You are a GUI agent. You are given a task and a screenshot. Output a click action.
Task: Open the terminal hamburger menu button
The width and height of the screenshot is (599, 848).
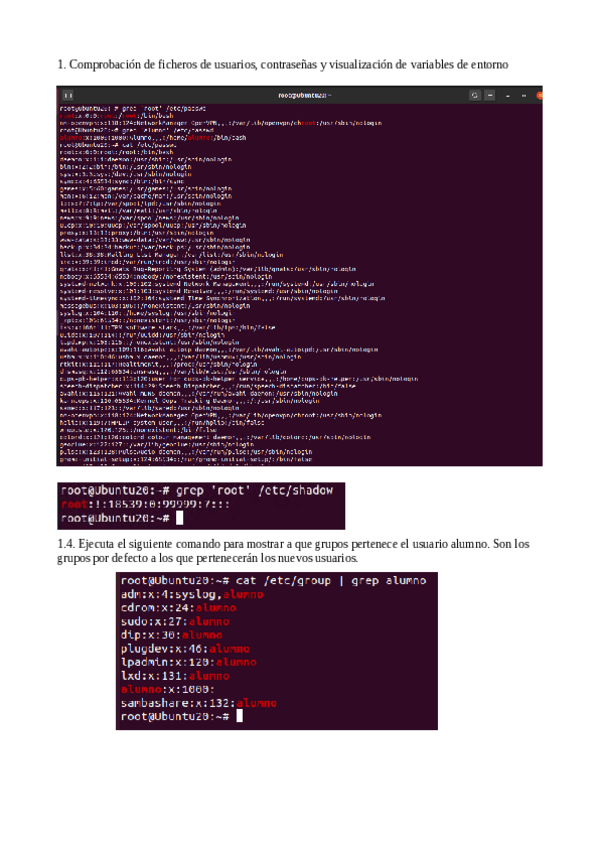pos(490,95)
